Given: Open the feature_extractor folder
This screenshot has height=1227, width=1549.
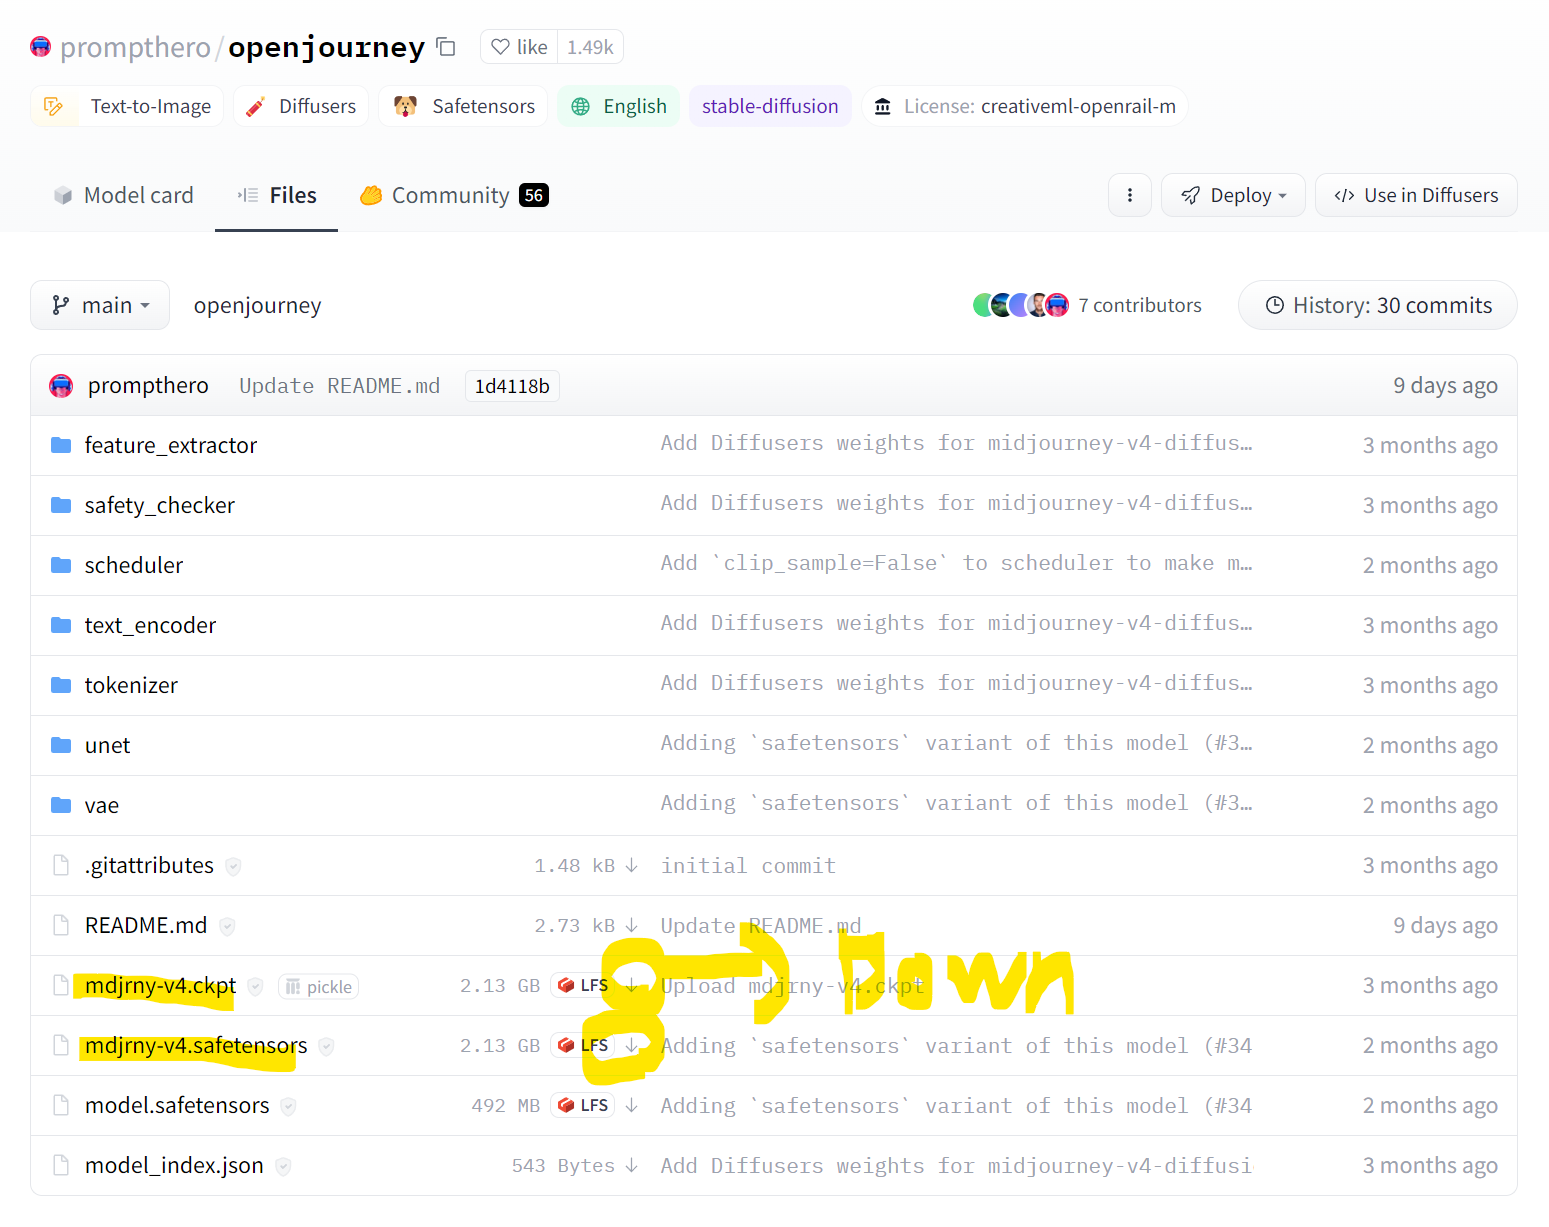Looking at the screenshot, I should click(x=170, y=445).
